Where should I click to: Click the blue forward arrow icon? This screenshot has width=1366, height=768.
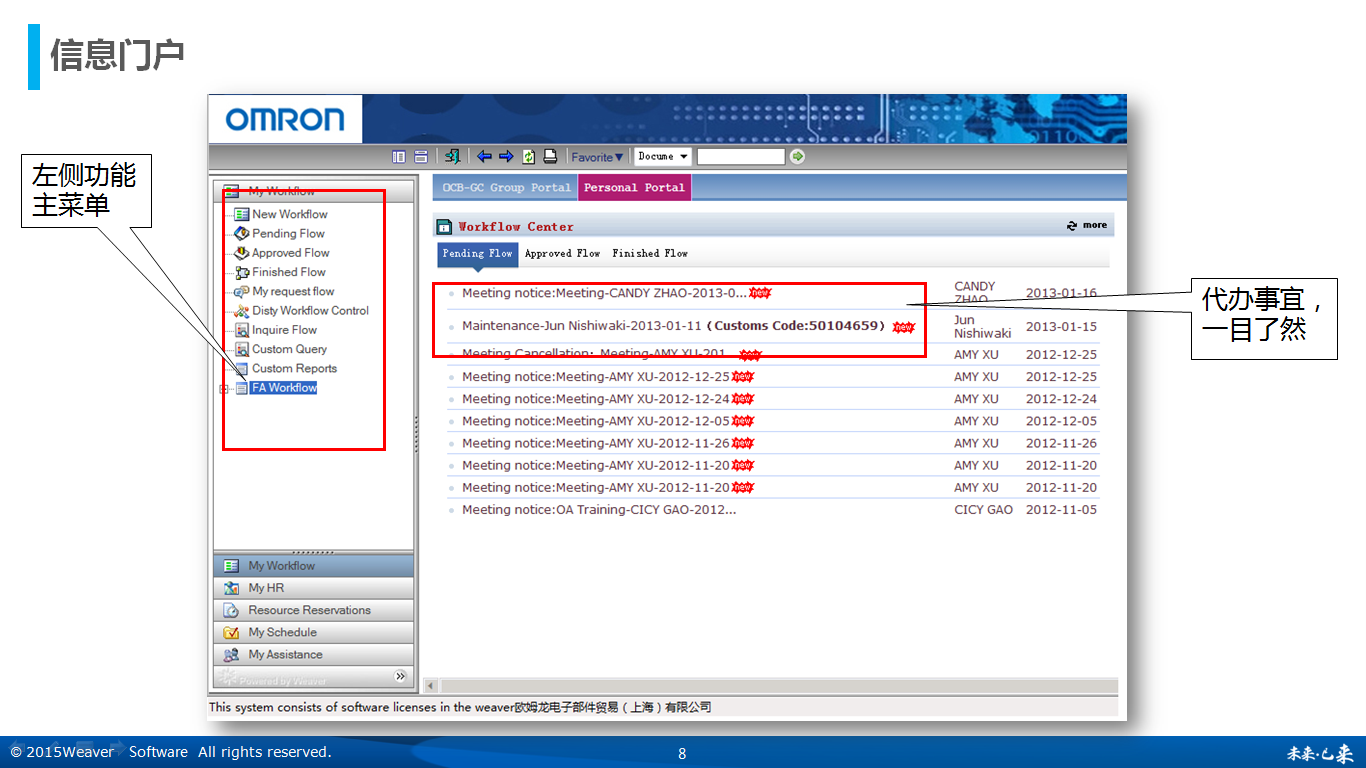coord(505,157)
